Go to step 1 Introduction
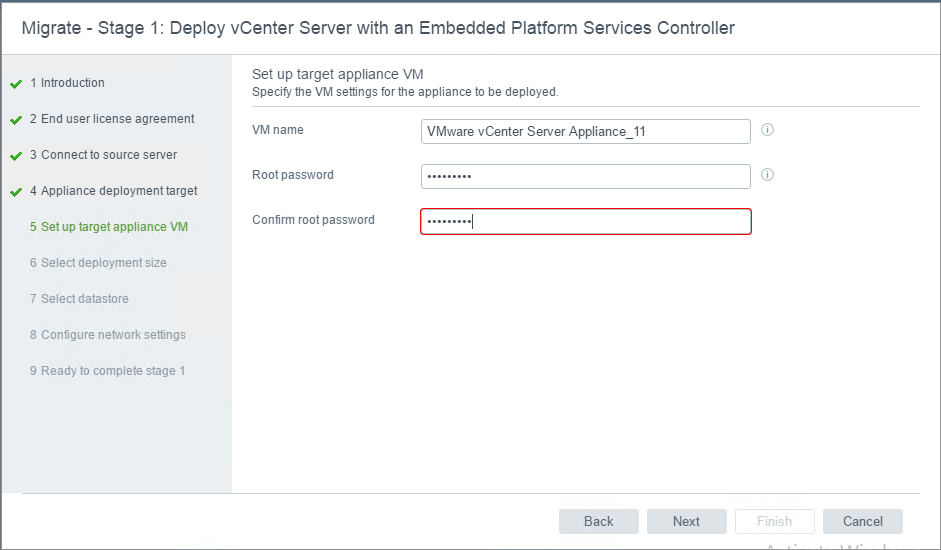This screenshot has height=550, width=941. click(67, 83)
